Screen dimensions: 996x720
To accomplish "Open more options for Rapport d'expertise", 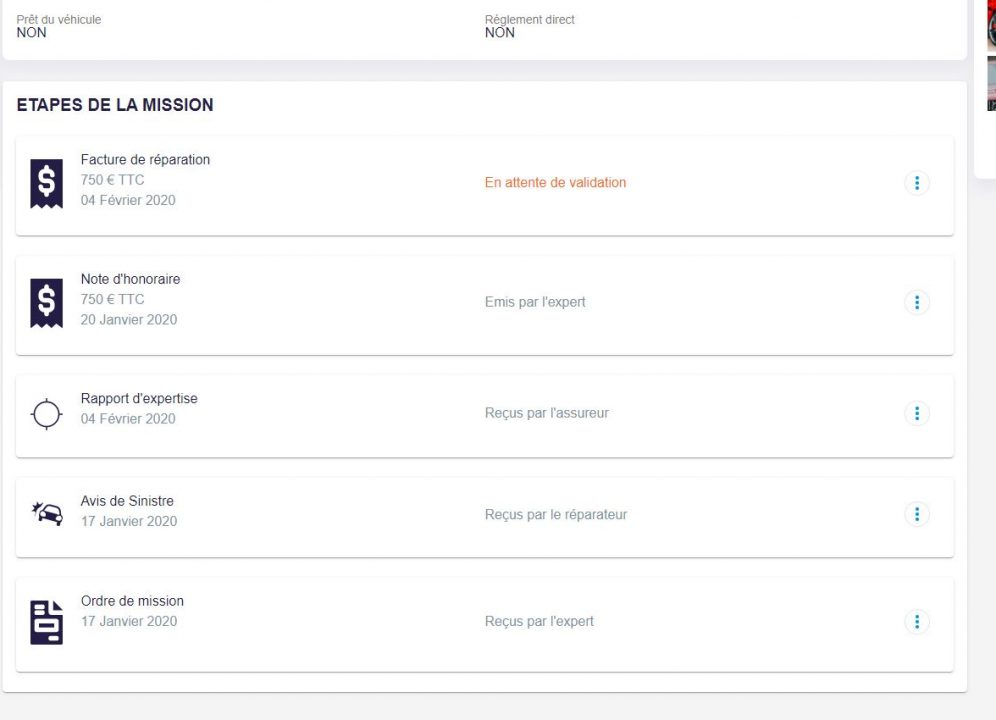I will [x=917, y=414].
